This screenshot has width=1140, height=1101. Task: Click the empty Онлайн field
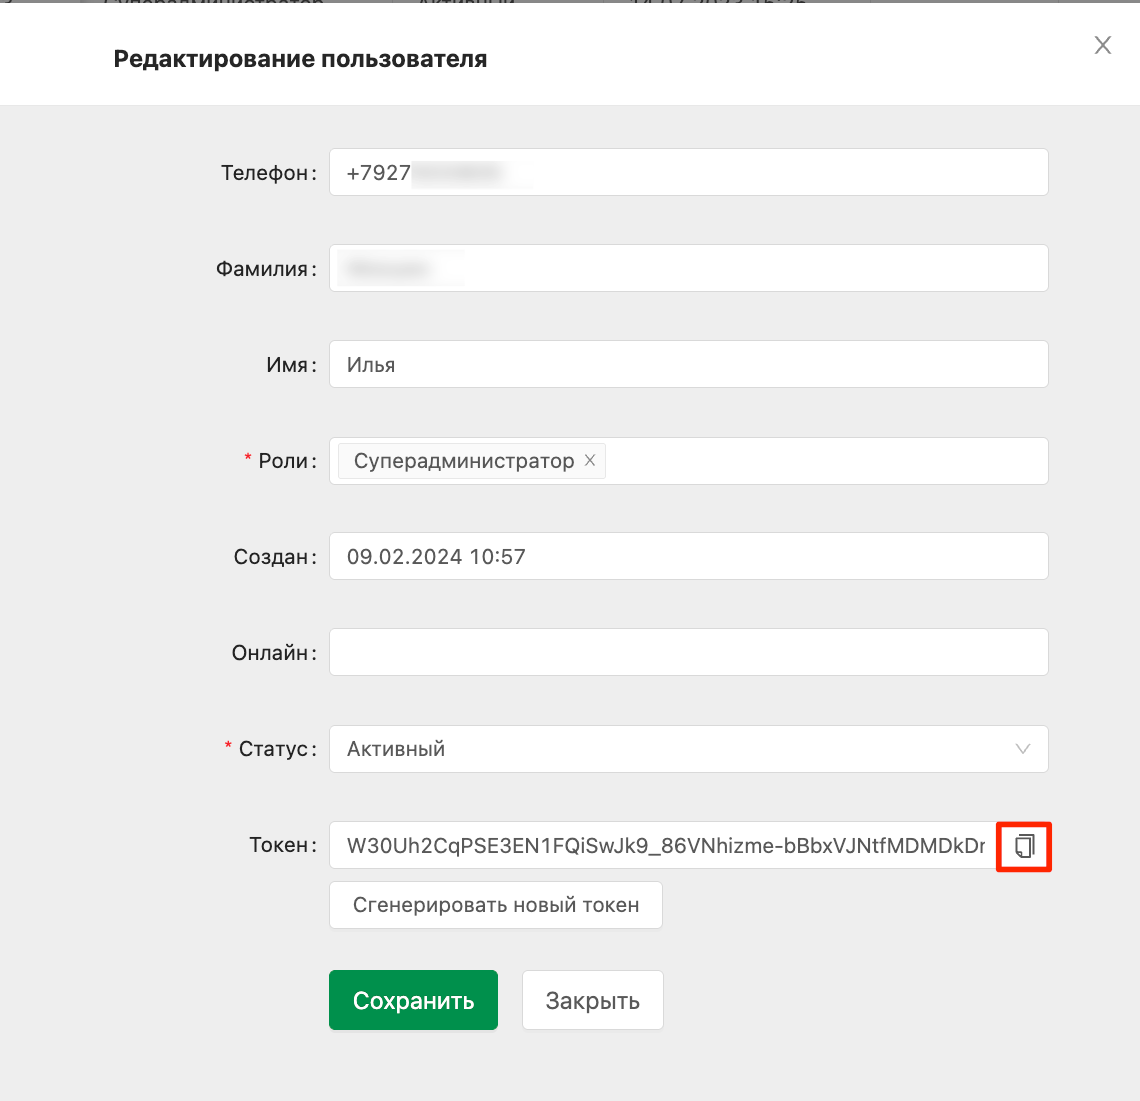(x=688, y=652)
